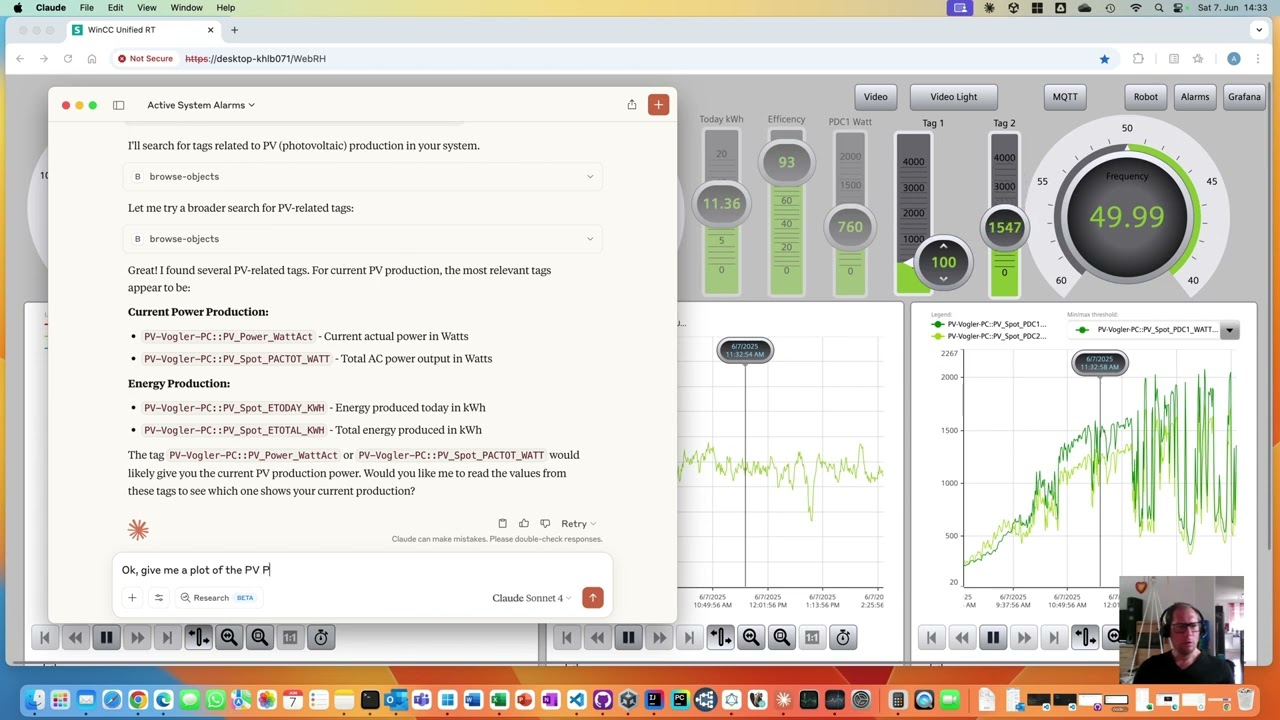Open the Robot screen button
This screenshot has width=1280, height=720.
(x=1146, y=97)
